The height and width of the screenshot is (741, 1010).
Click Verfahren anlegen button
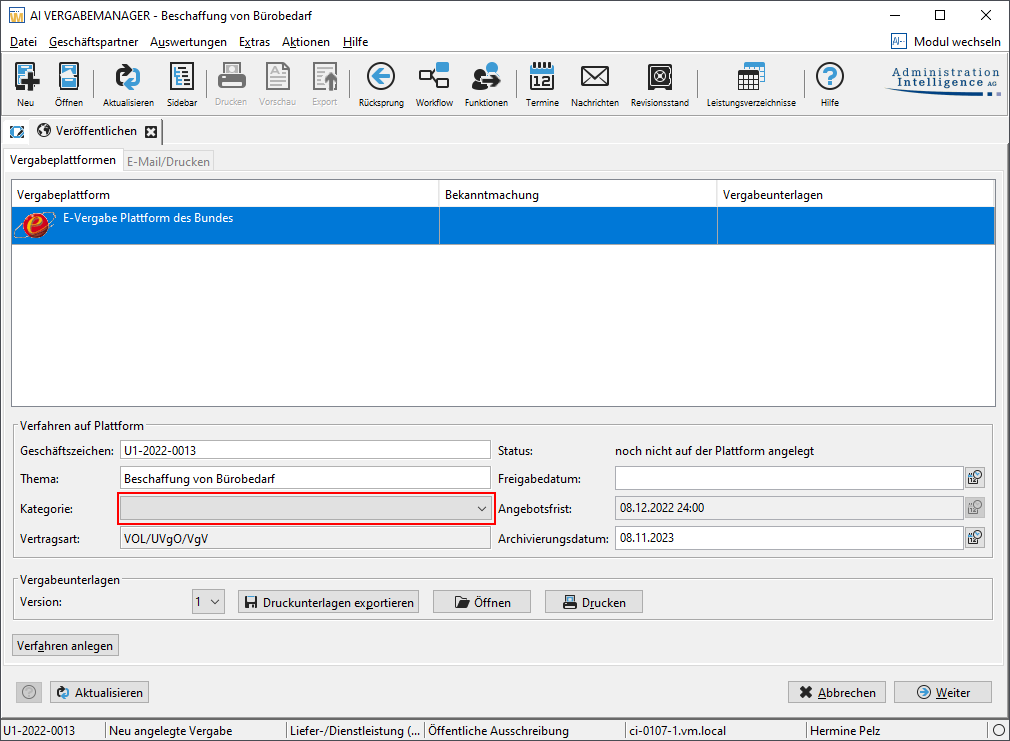[65, 646]
